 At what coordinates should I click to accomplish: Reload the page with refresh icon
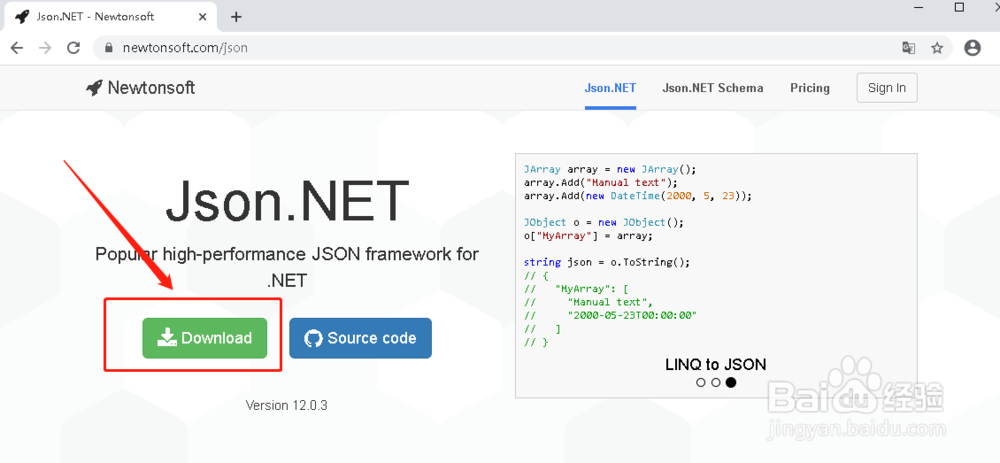[74, 48]
